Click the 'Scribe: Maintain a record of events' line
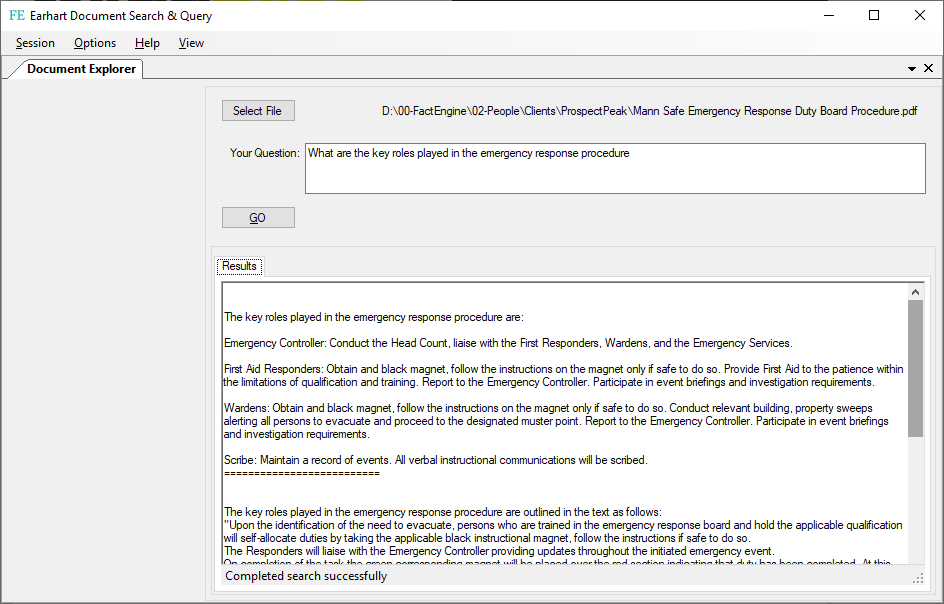 pyautogui.click(x=435, y=460)
